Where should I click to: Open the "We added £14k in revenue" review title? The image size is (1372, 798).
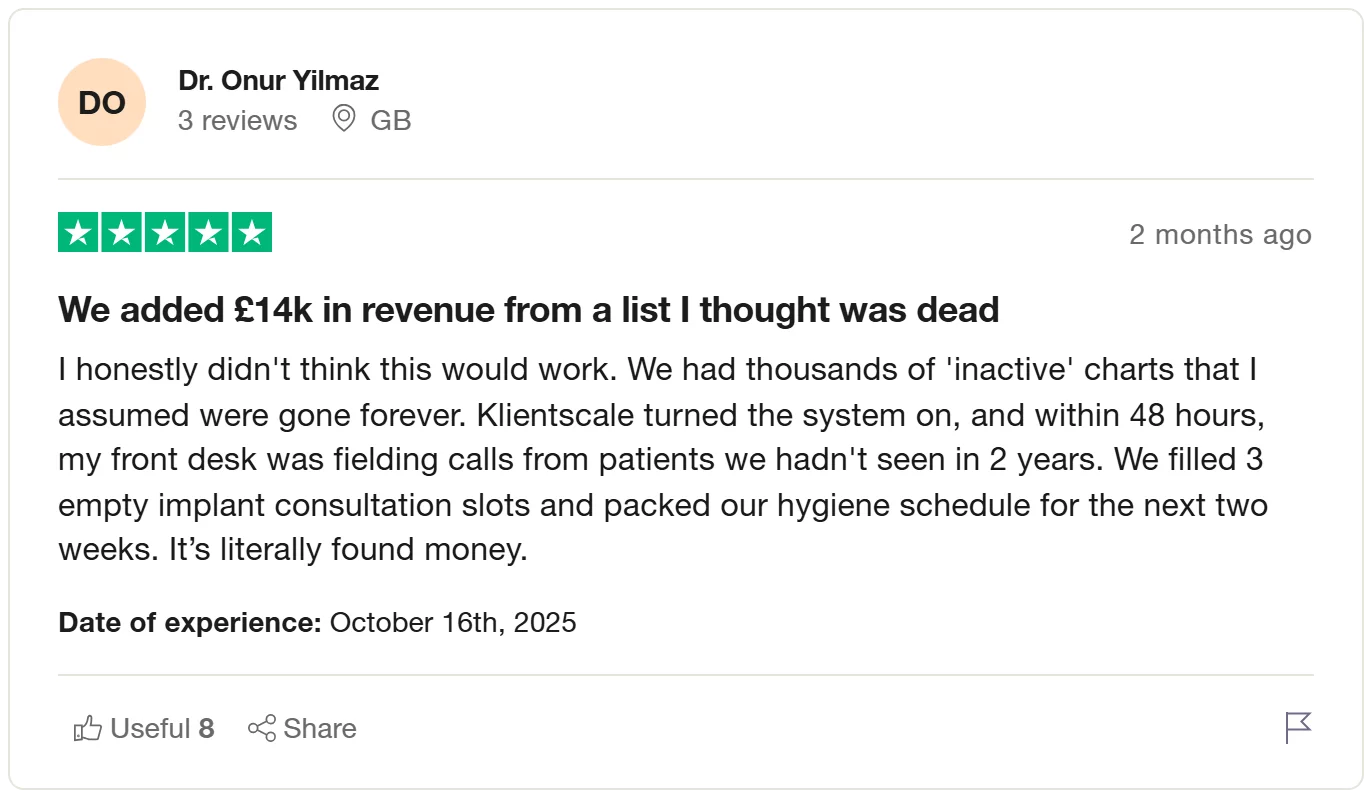click(528, 310)
